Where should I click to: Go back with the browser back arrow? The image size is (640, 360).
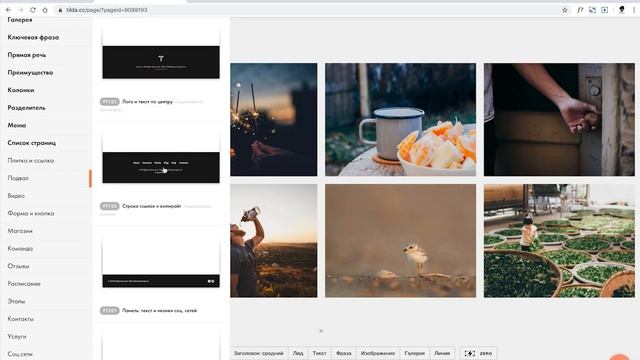9,10
